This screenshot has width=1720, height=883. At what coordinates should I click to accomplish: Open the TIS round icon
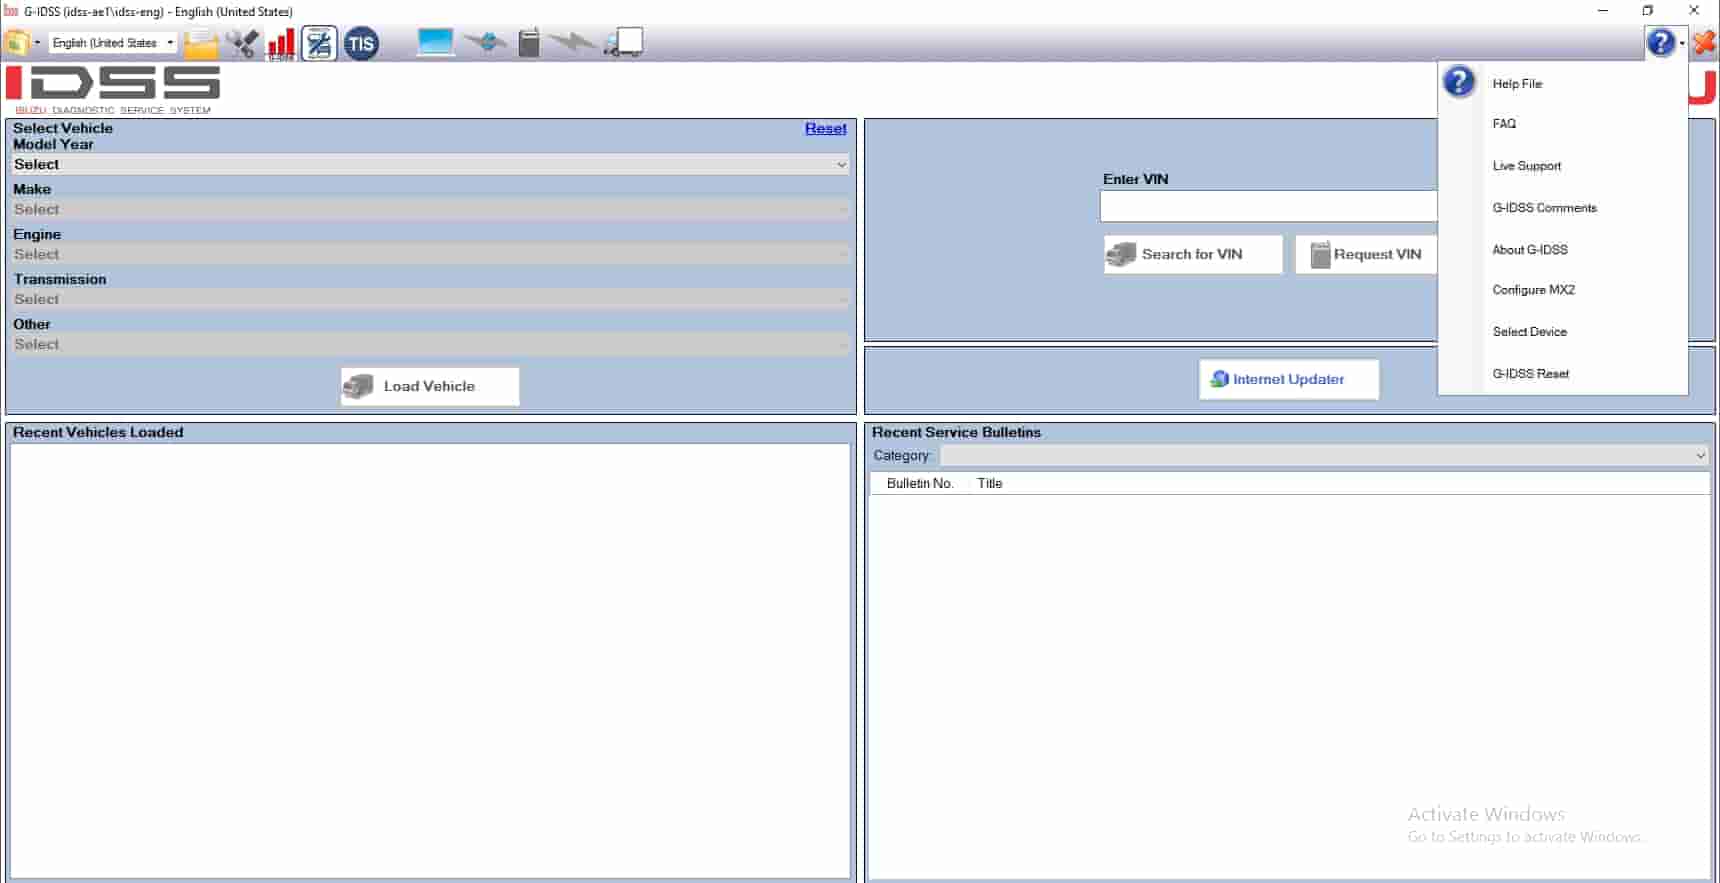(361, 43)
